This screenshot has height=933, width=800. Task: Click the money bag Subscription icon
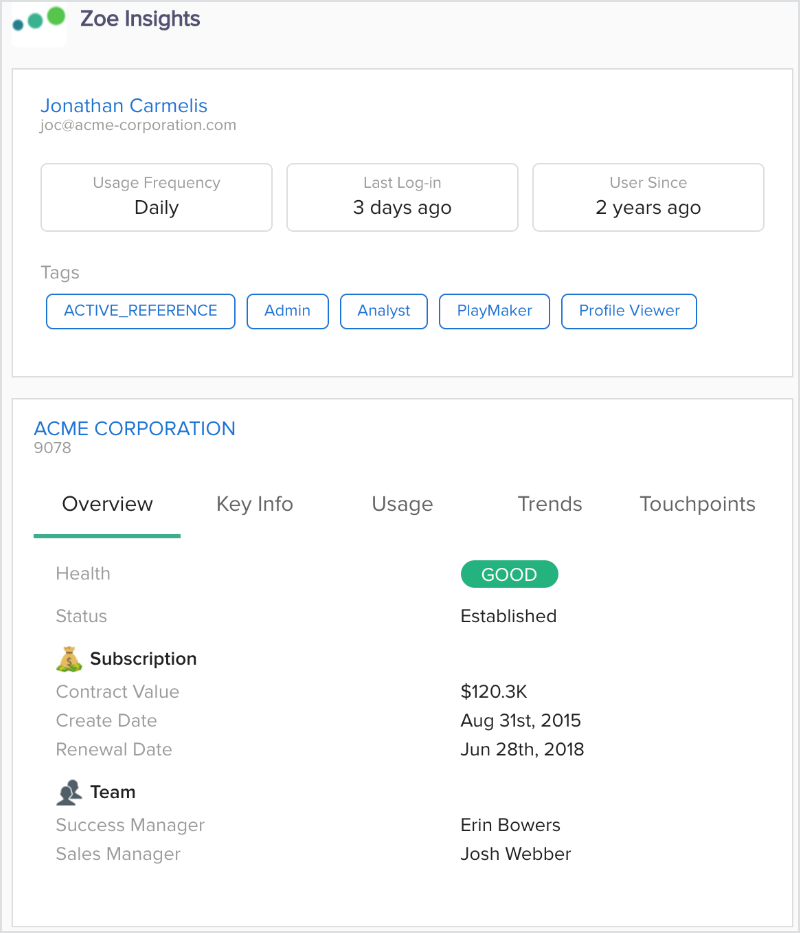[x=68, y=659]
